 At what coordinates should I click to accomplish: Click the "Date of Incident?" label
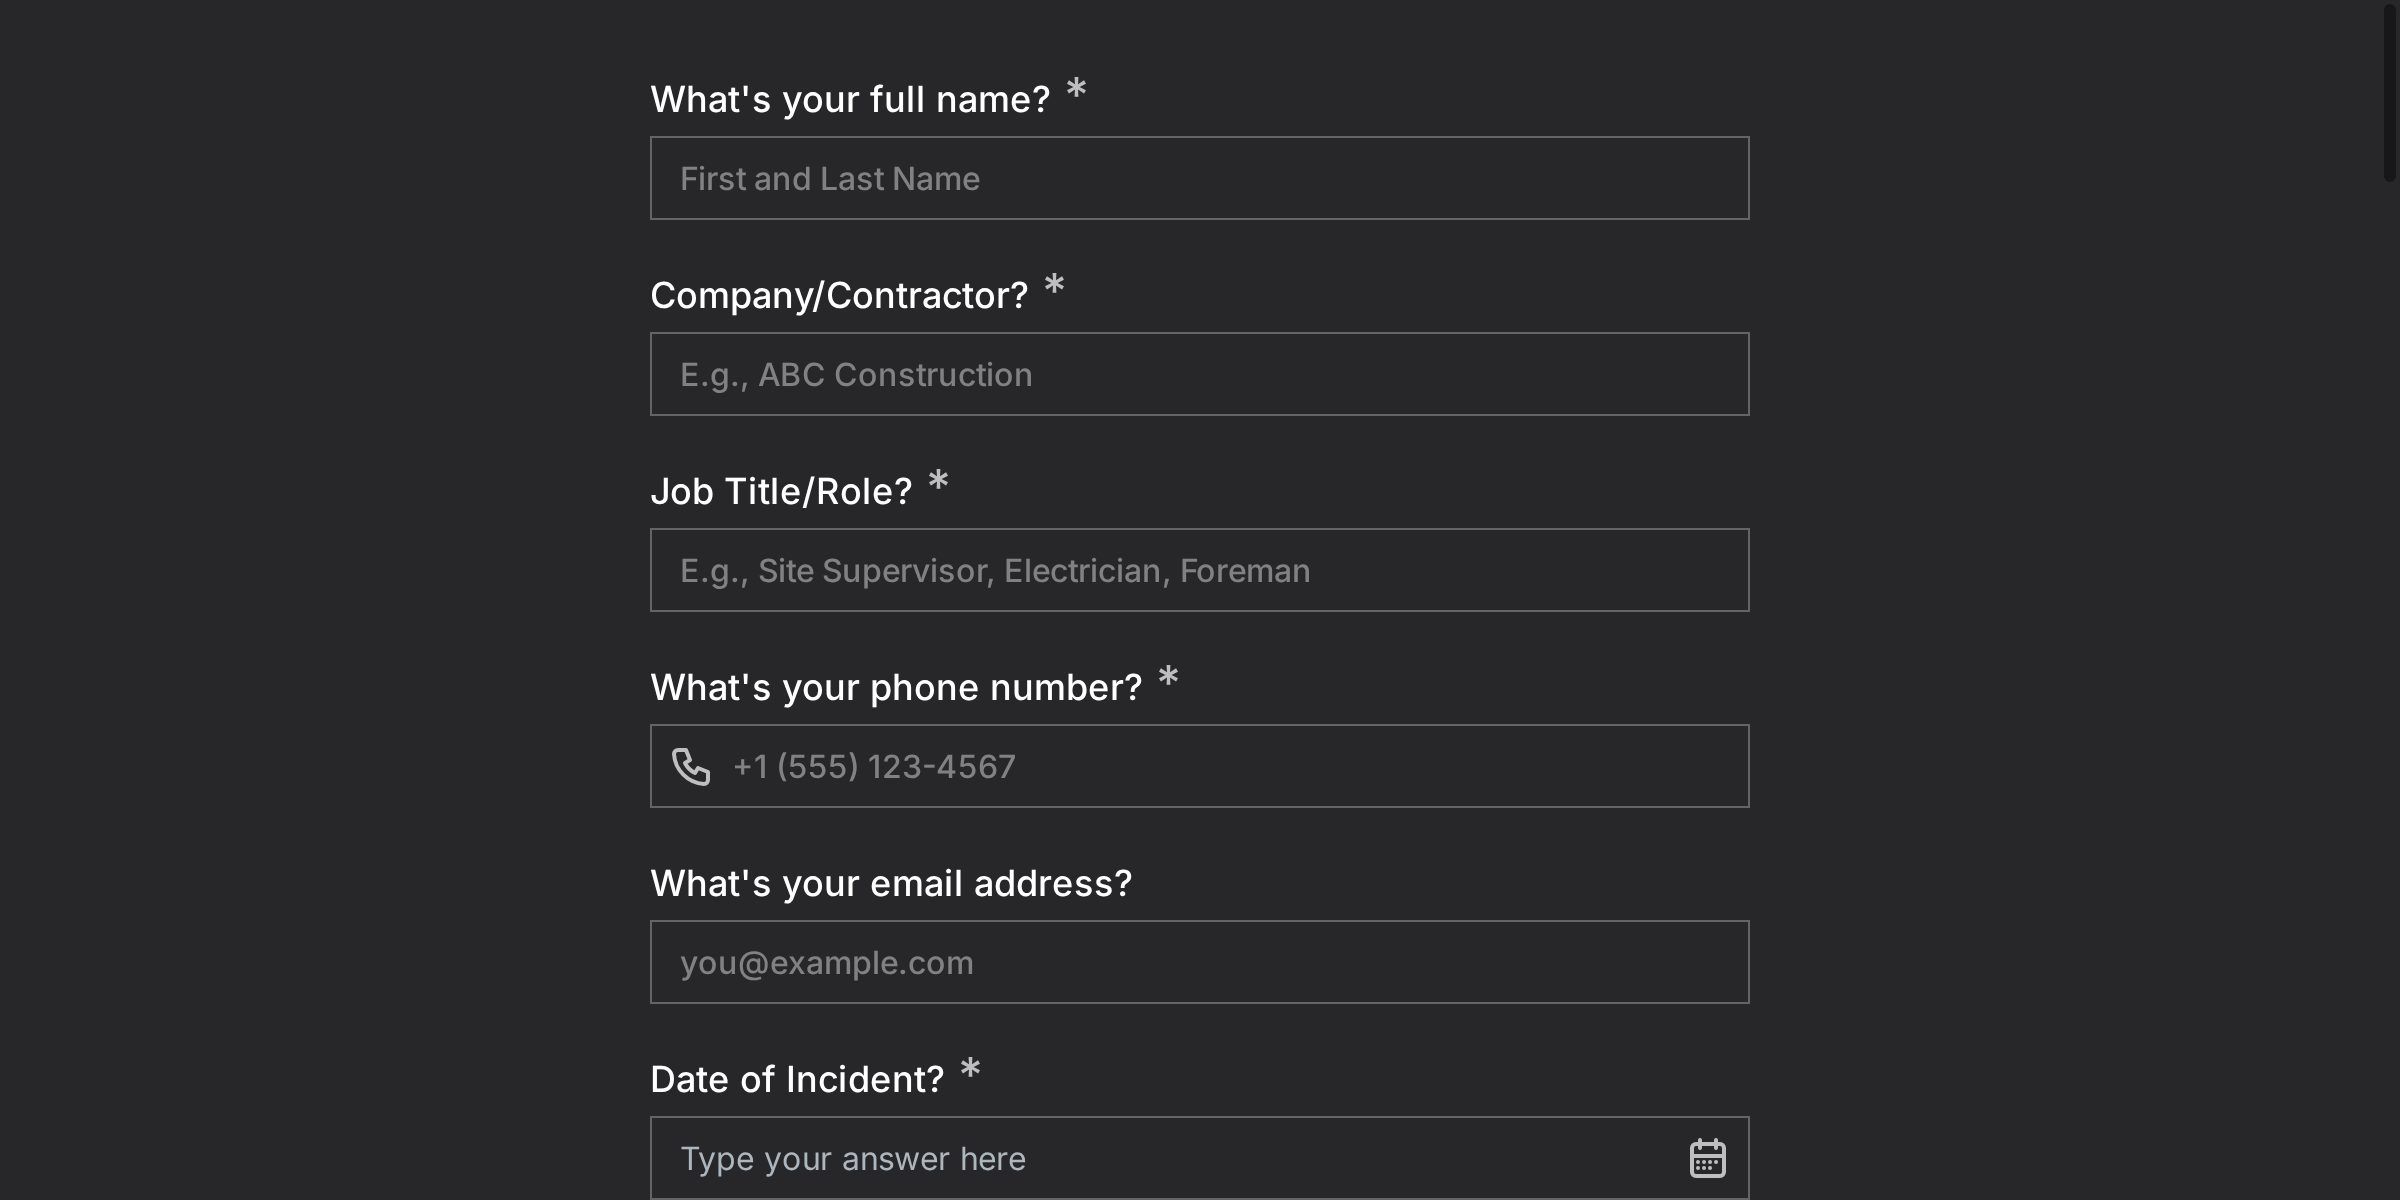(x=797, y=1080)
